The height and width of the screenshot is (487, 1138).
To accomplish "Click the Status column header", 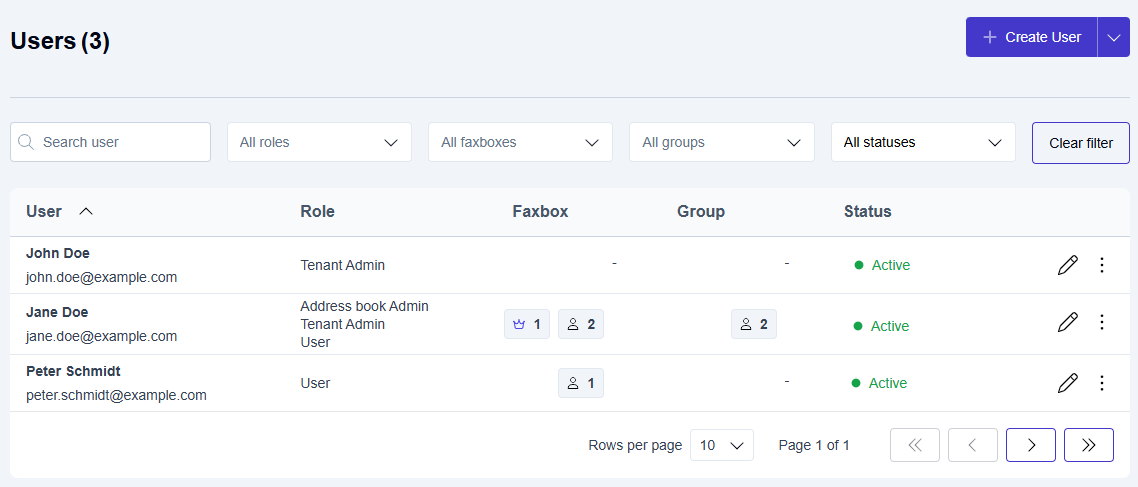I will coord(867,212).
